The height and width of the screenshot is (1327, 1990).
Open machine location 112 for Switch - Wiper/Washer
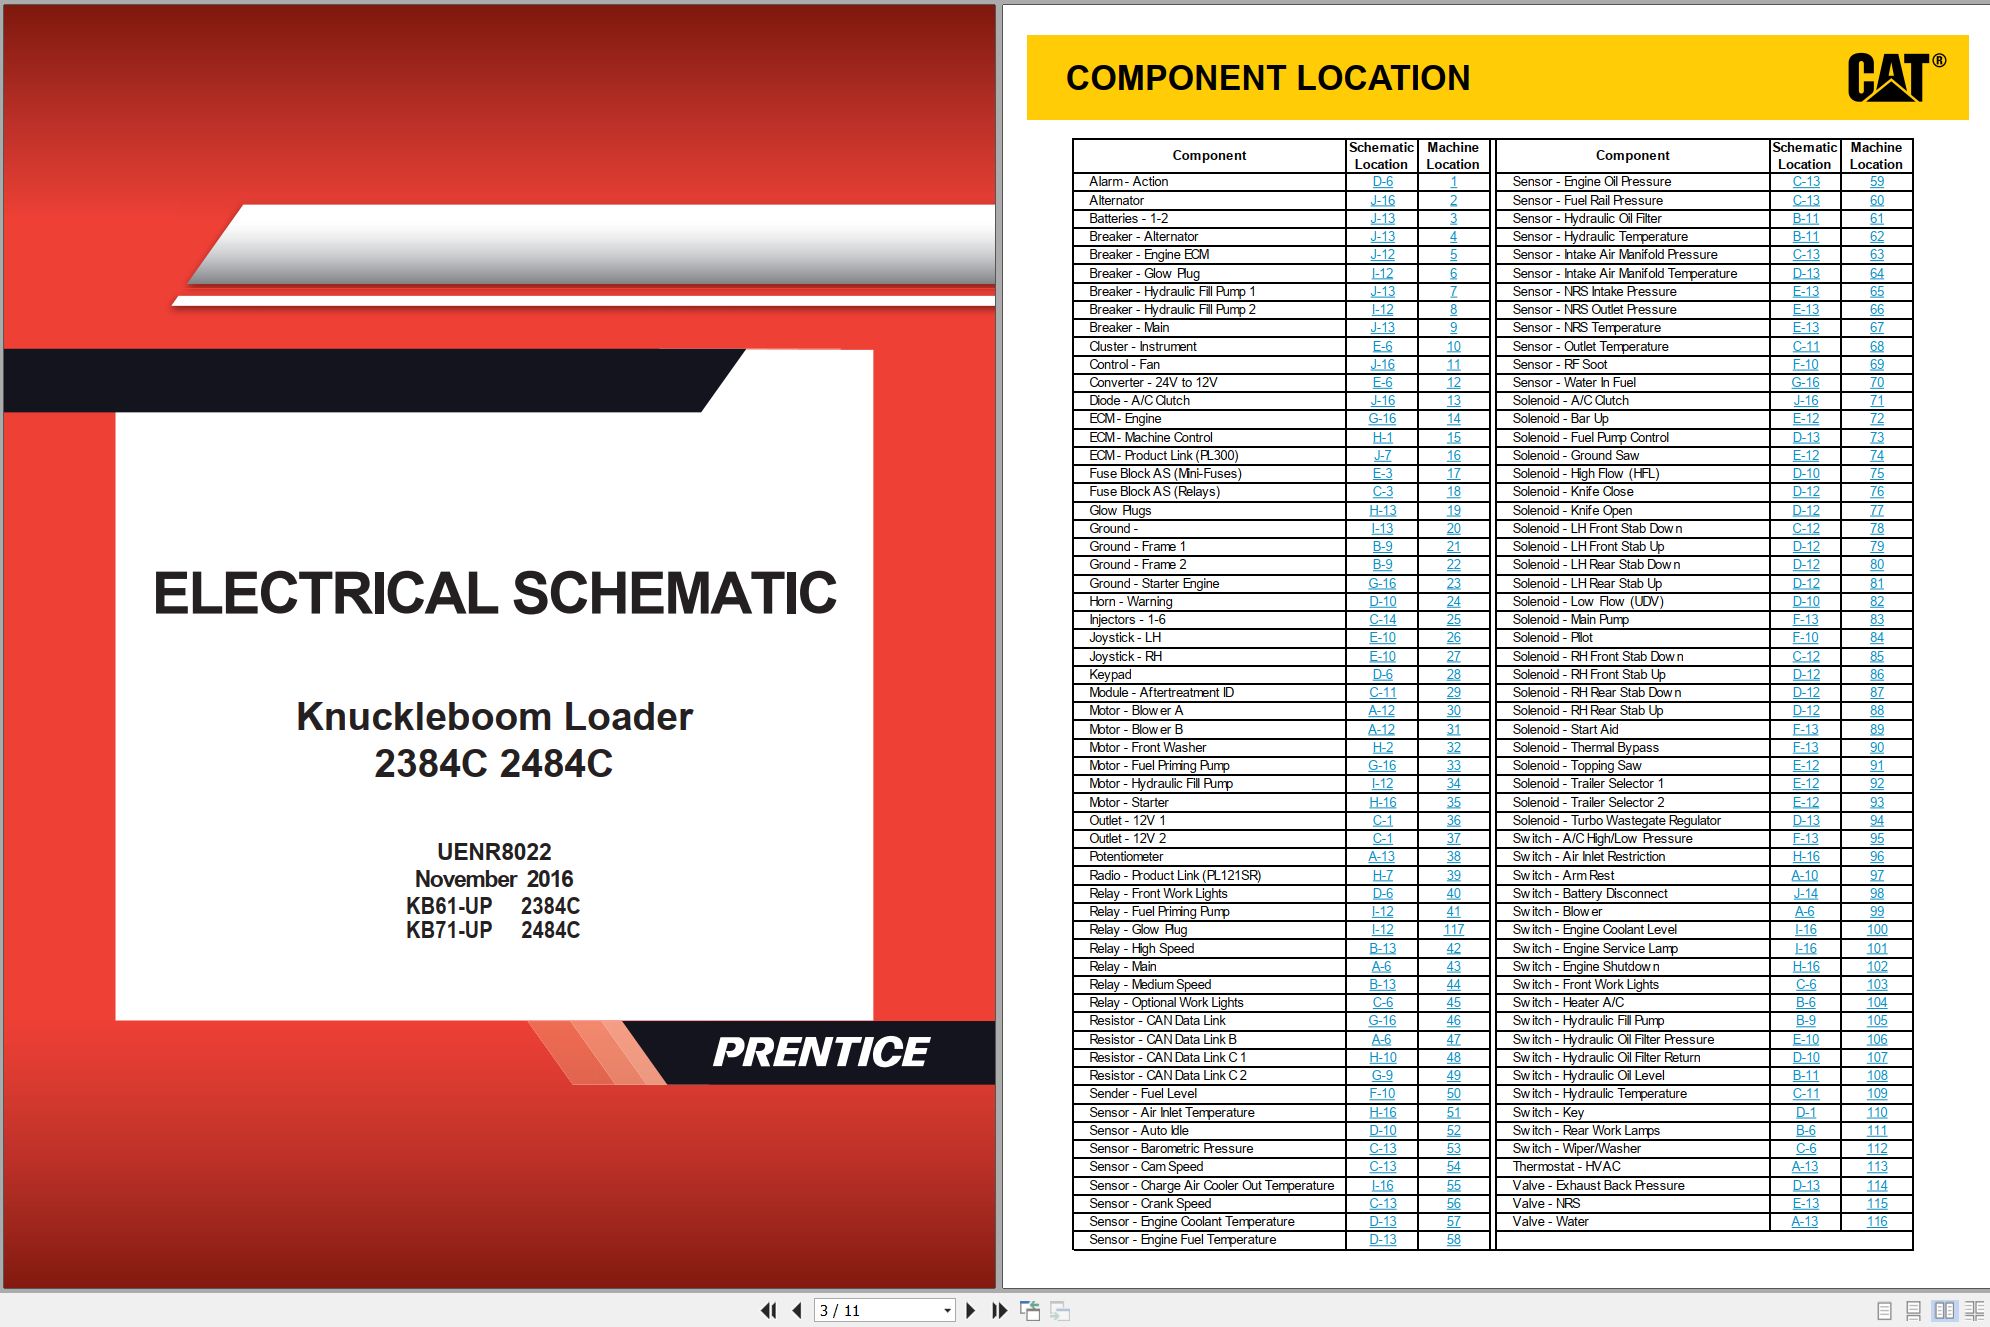[x=1877, y=1149]
